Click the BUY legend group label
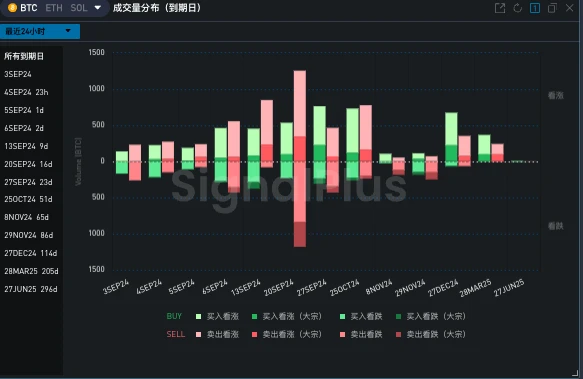Viewport: 583px width, 379px height. [174, 317]
